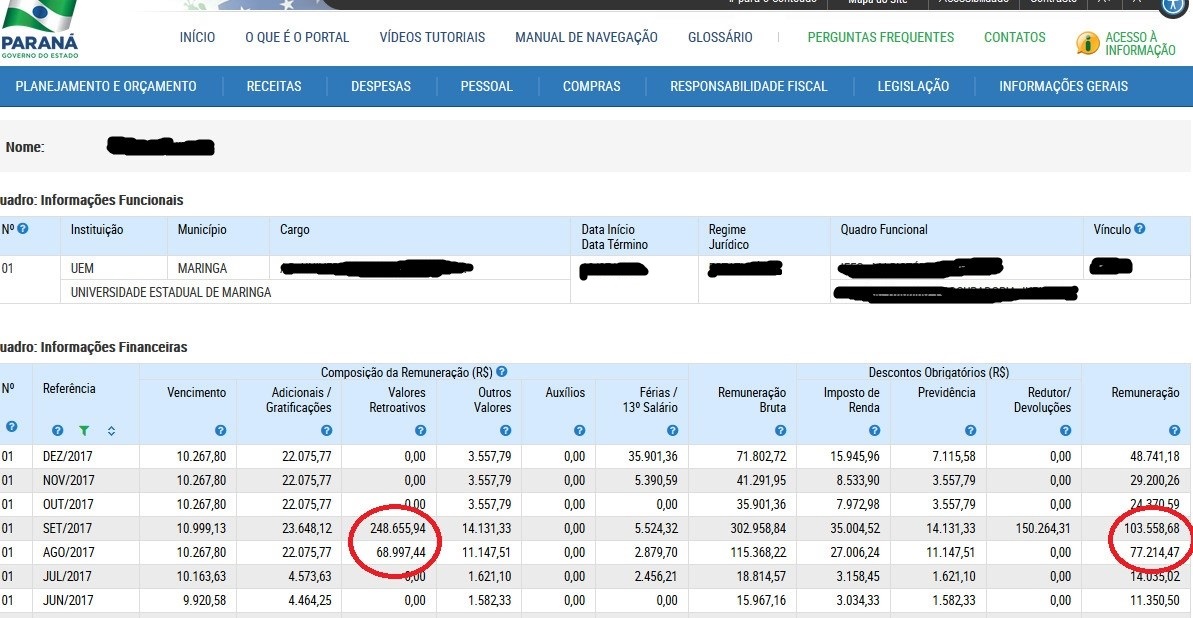Screen dimensions: 1193x618
Task: Click help icon under the last Remuneração column
Action: pos(1174,431)
